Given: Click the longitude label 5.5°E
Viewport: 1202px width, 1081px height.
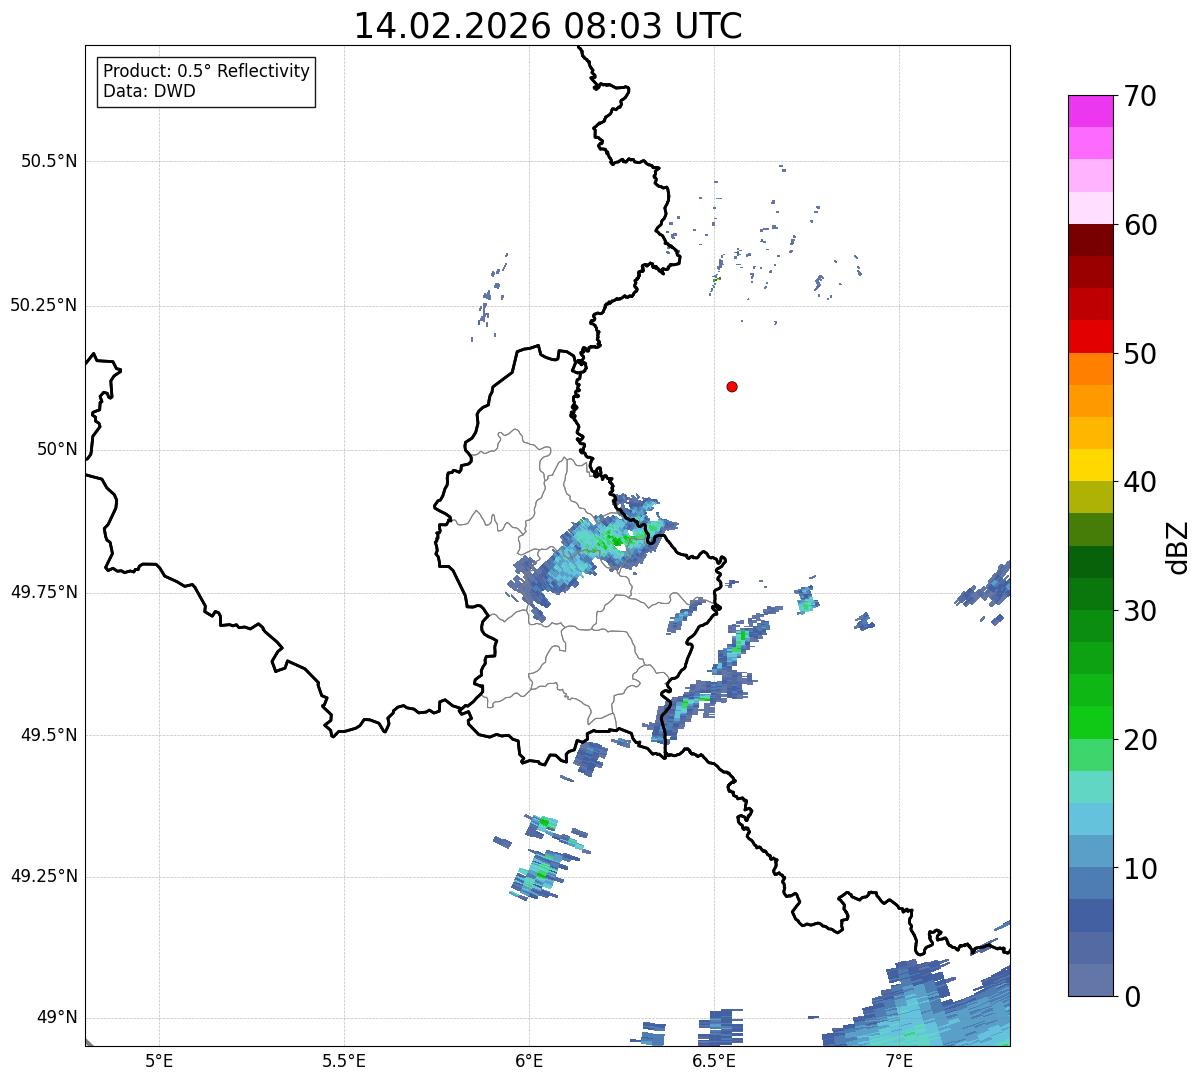Looking at the screenshot, I should click(x=344, y=1060).
